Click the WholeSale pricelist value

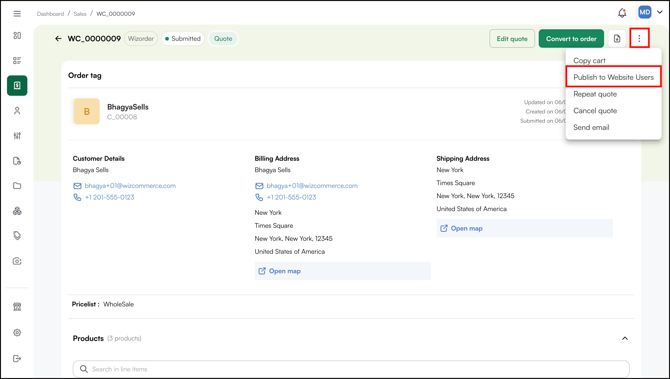tap(118, 304)
